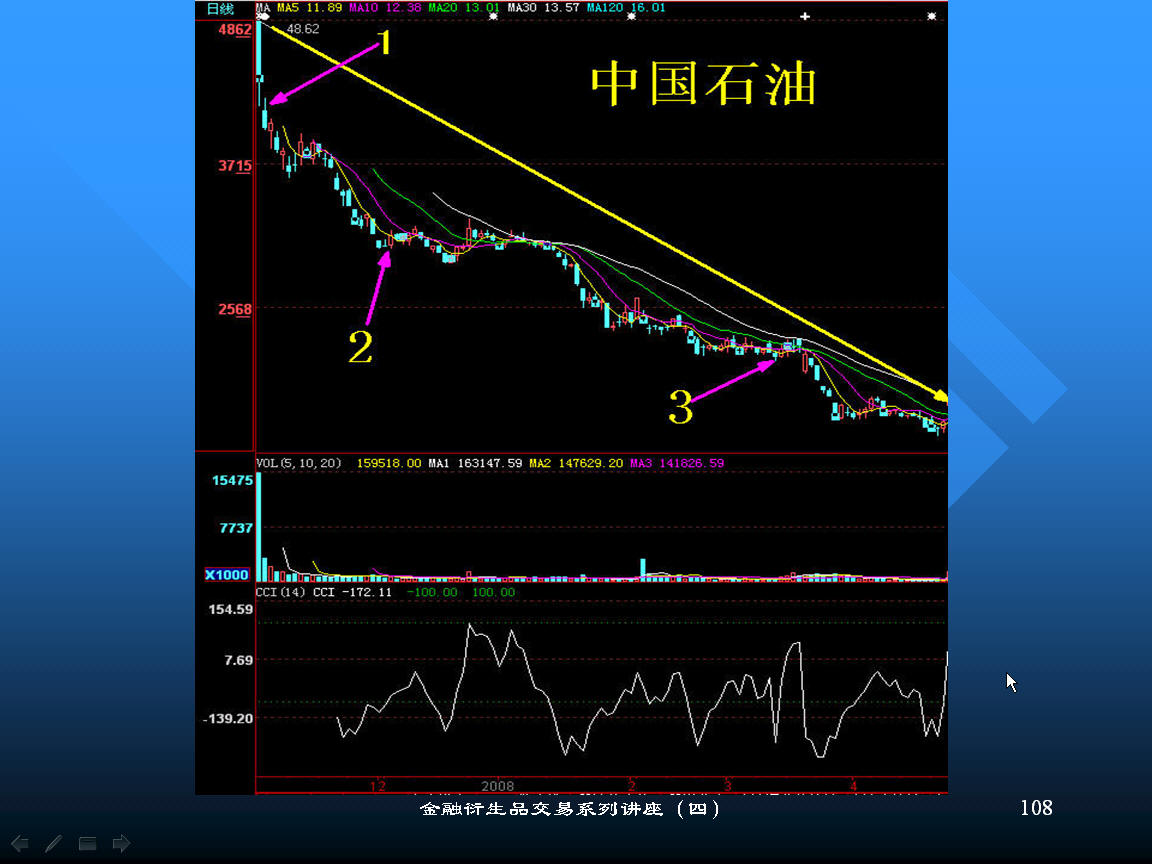This screenshot has height=864, width=1152.
Task: Click the green -100.00 CCI threshold value
Action: [432, 592]
